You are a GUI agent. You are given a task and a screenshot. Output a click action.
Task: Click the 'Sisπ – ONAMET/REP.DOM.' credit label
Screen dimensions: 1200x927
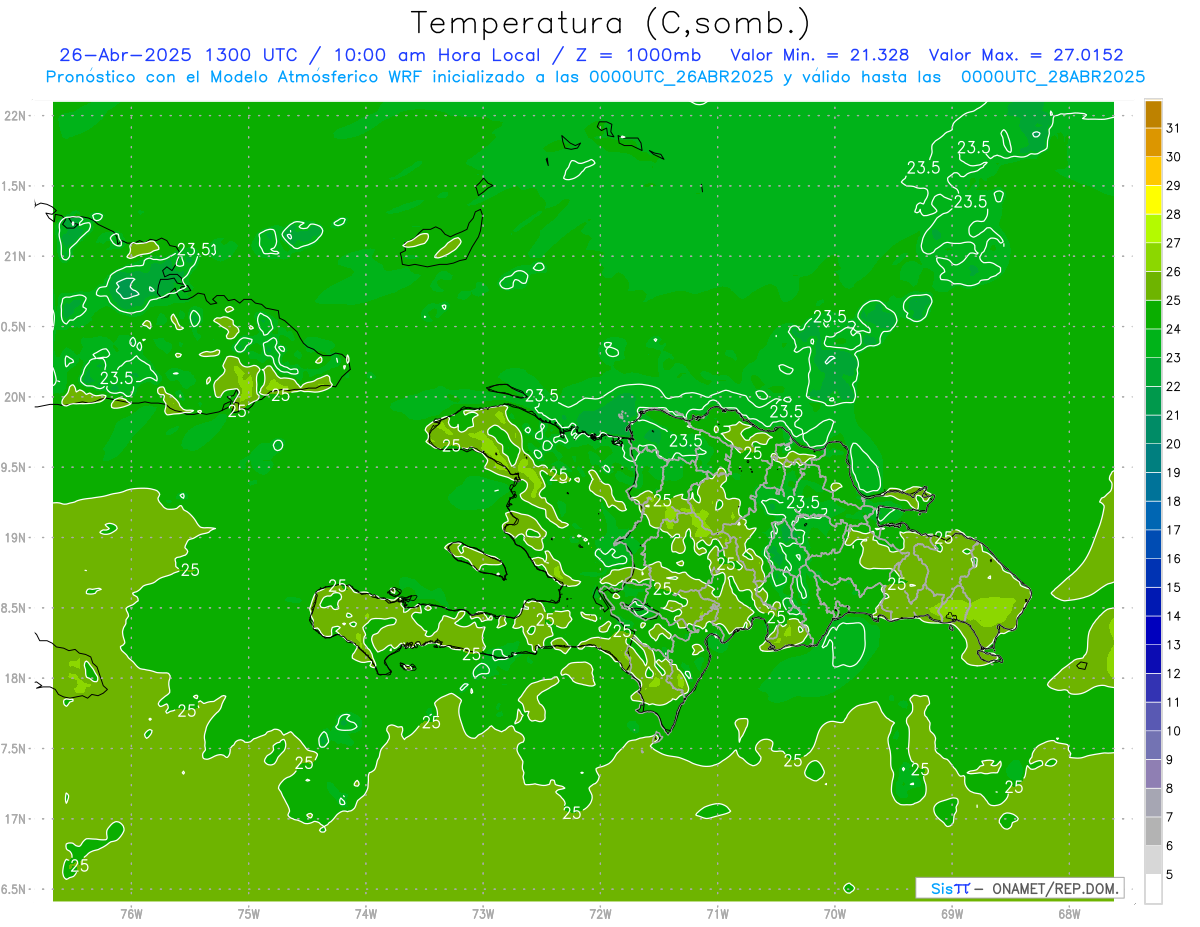pos(1019,888)
